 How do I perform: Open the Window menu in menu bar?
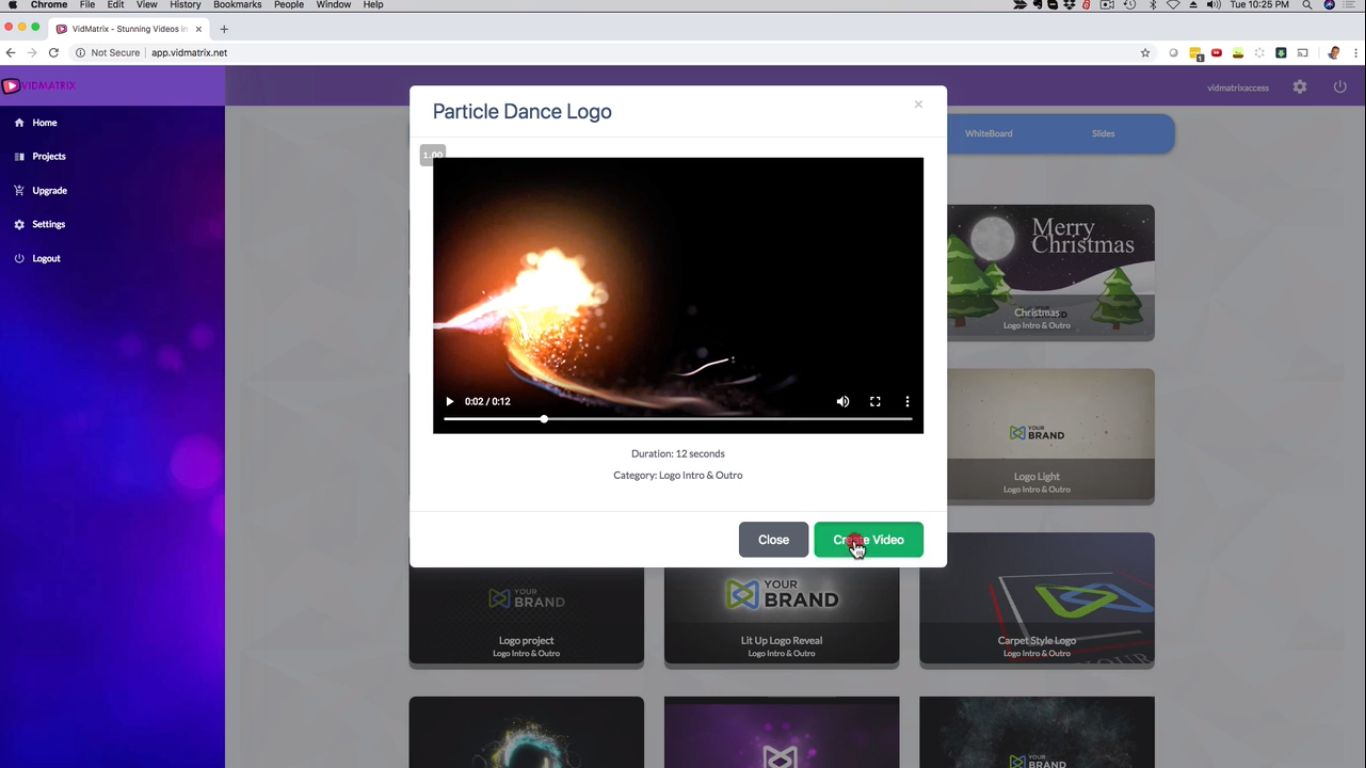pyautogui.click(x=333, y=5)
